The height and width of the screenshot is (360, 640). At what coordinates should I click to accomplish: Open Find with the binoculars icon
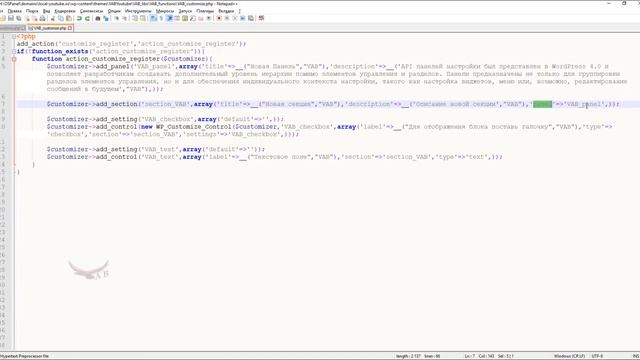click(98, 18)
